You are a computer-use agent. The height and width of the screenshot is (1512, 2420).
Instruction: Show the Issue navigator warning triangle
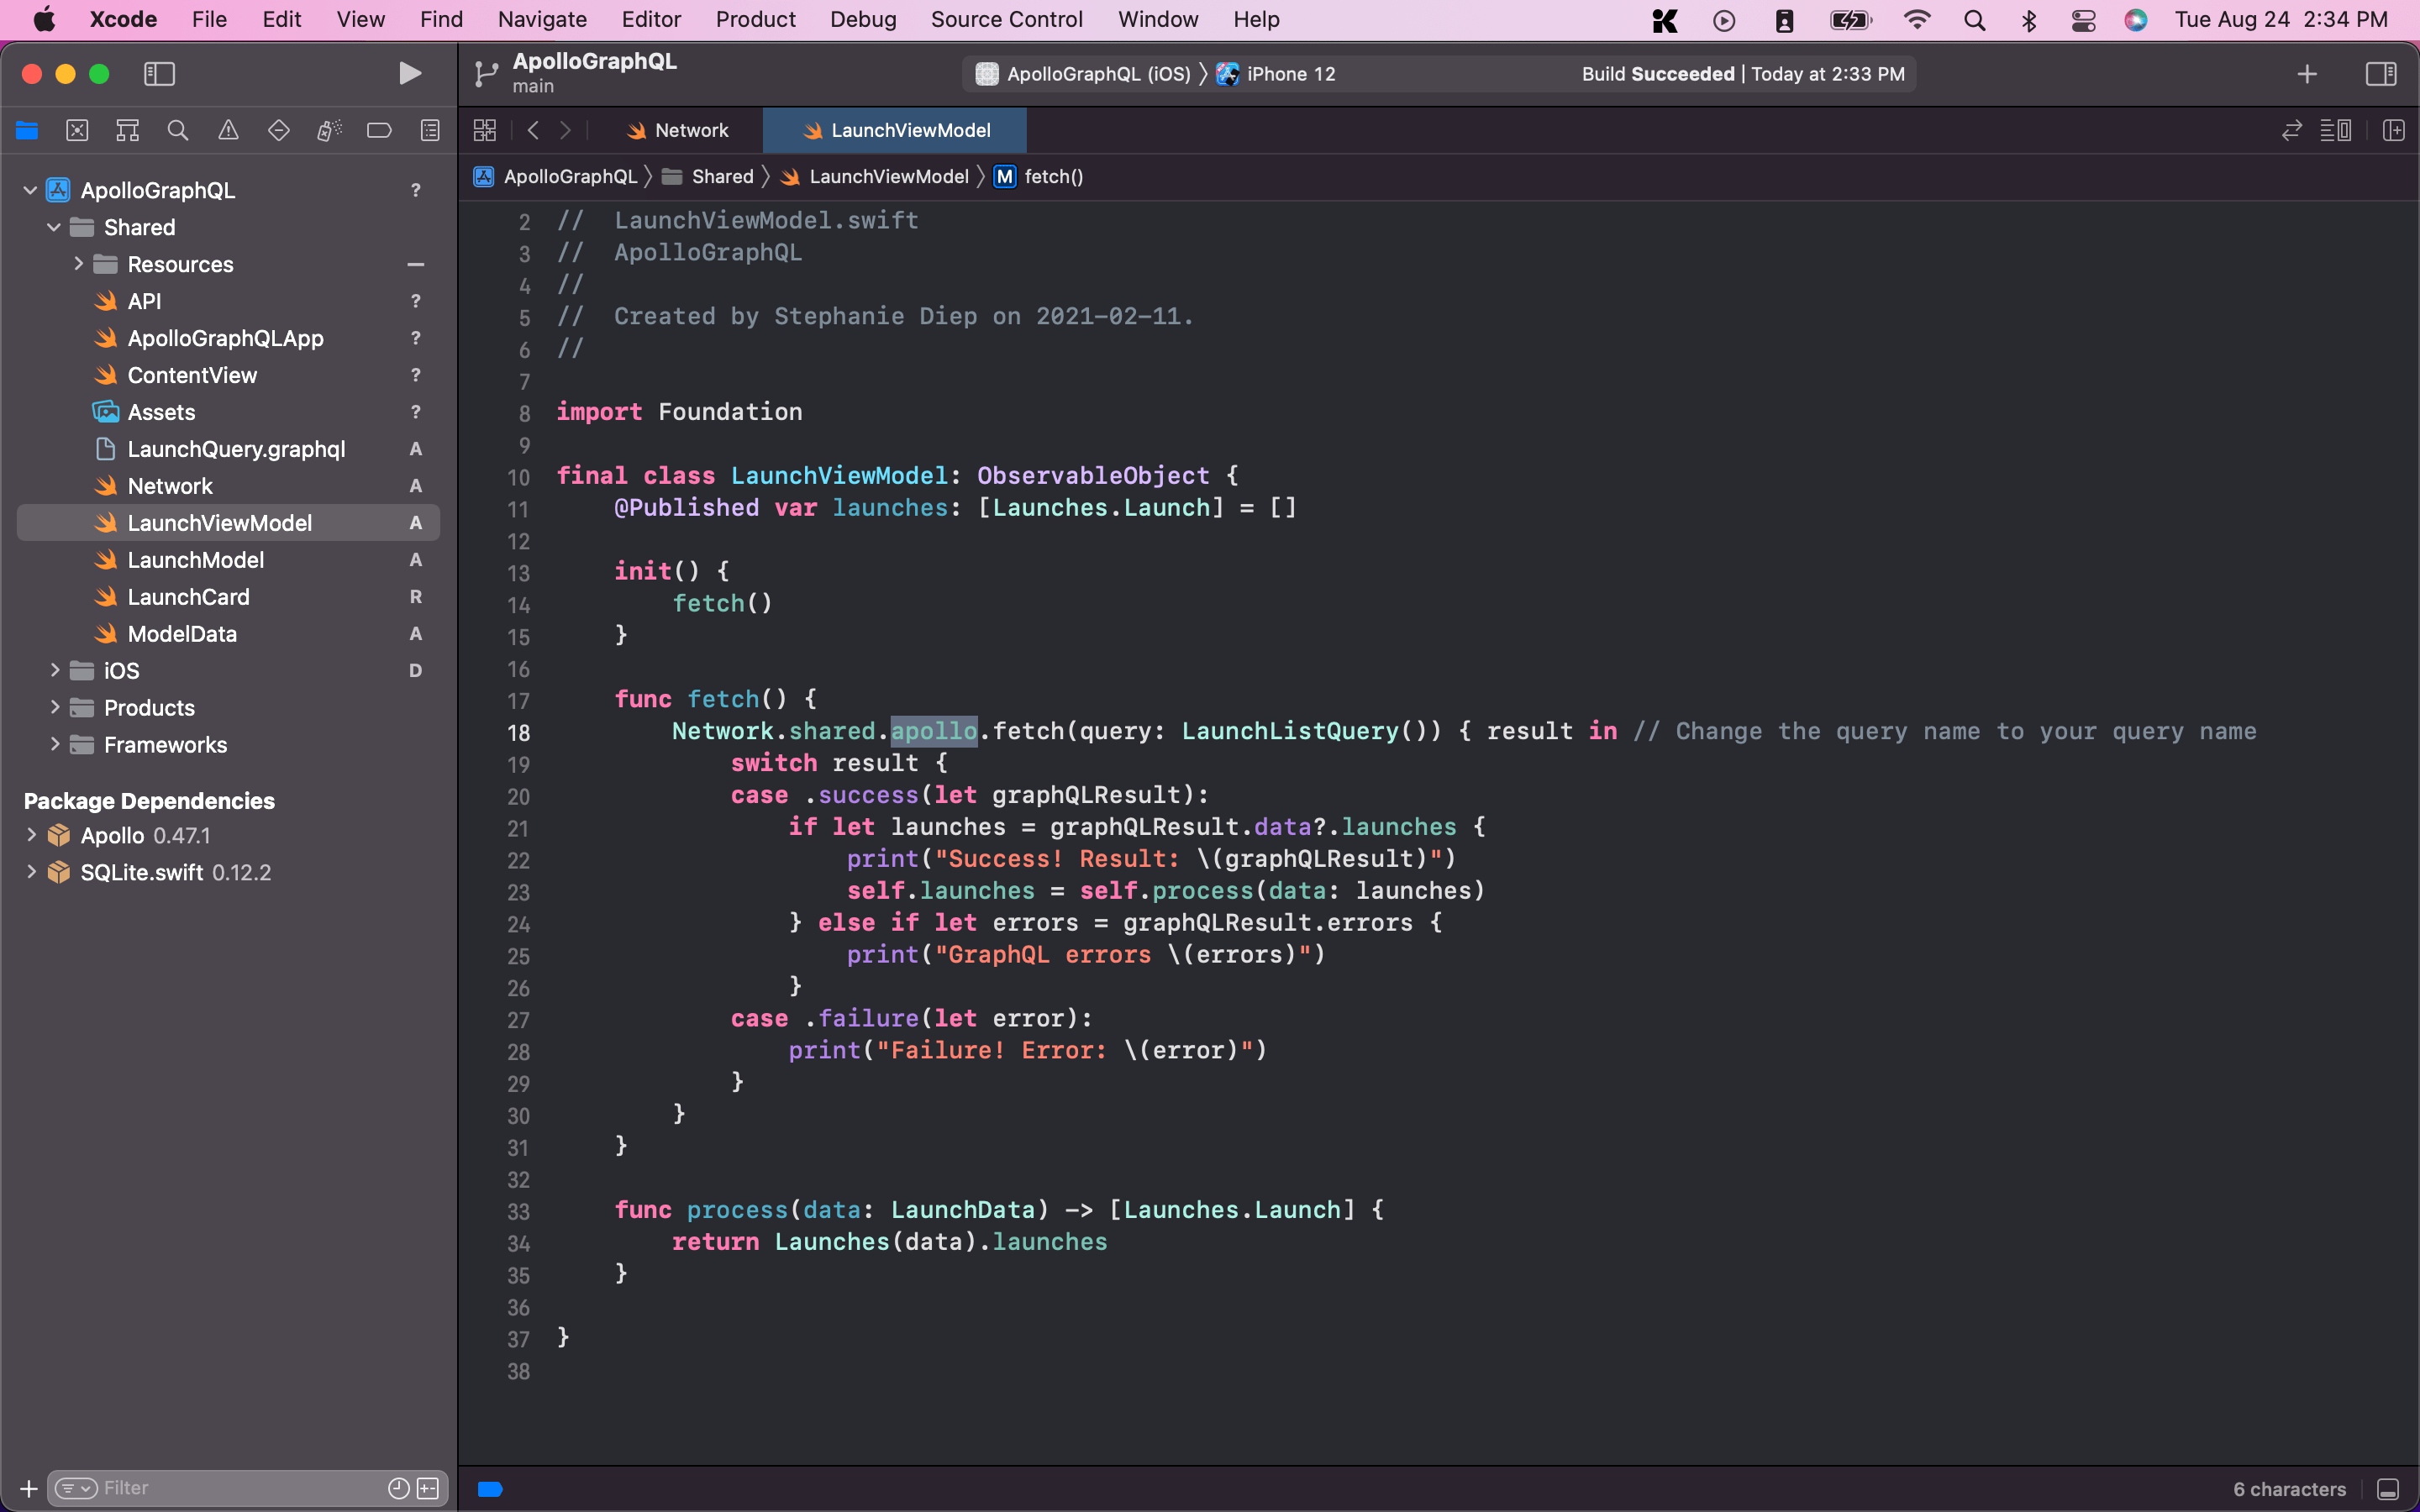tap(229, 130)
